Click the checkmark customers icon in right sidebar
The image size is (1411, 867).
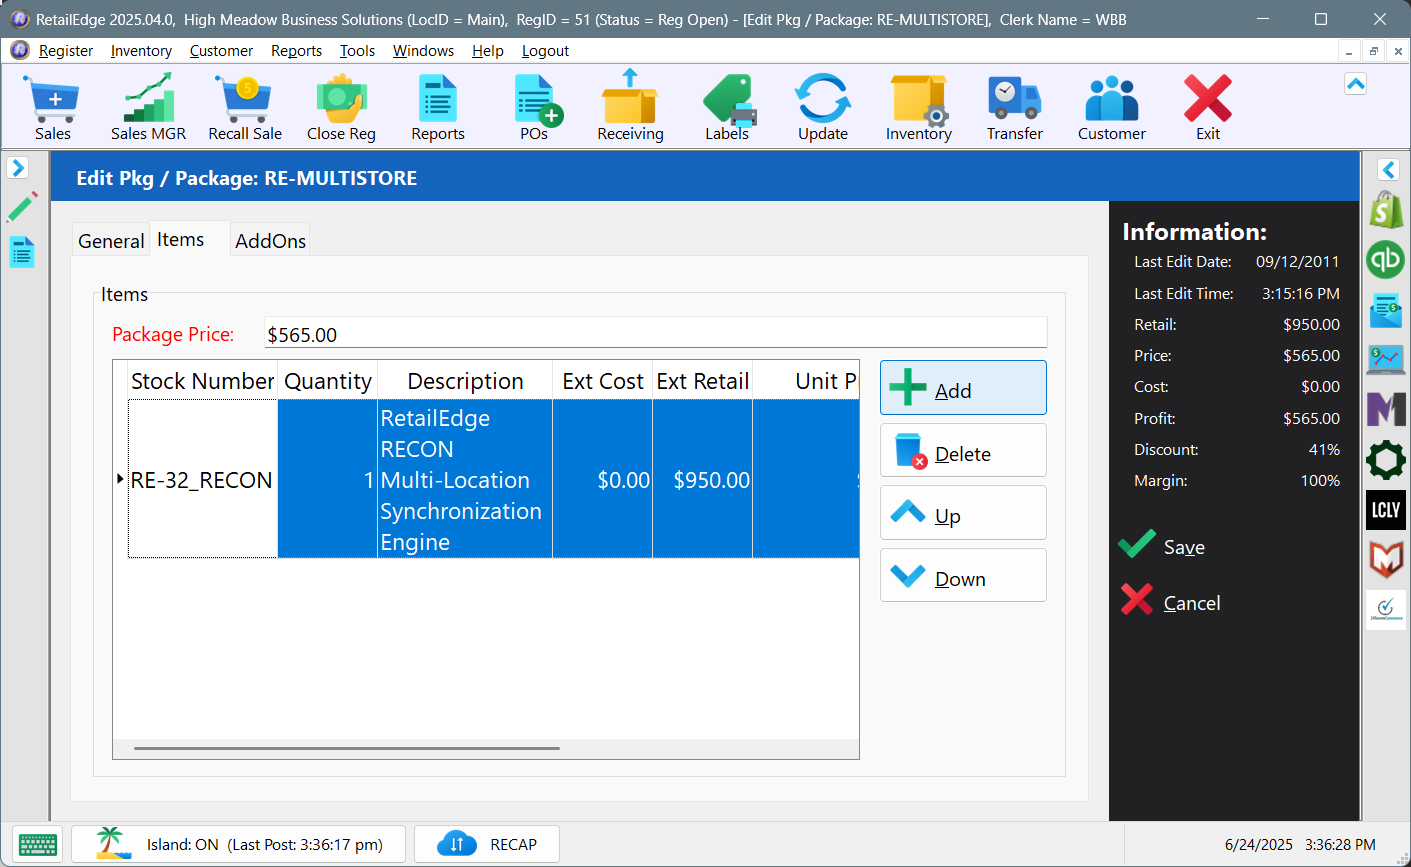(1386, 609)
